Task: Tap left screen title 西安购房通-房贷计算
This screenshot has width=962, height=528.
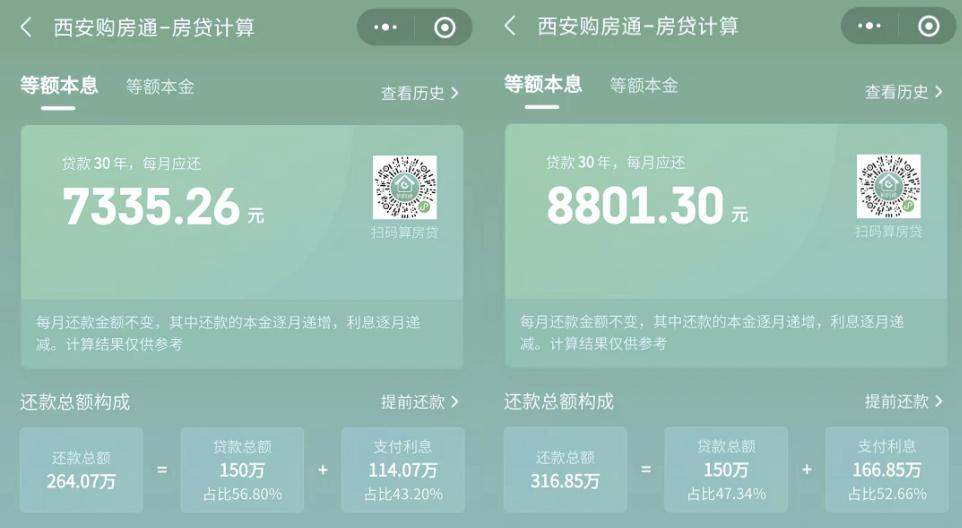Action: (x=154, y=28)
